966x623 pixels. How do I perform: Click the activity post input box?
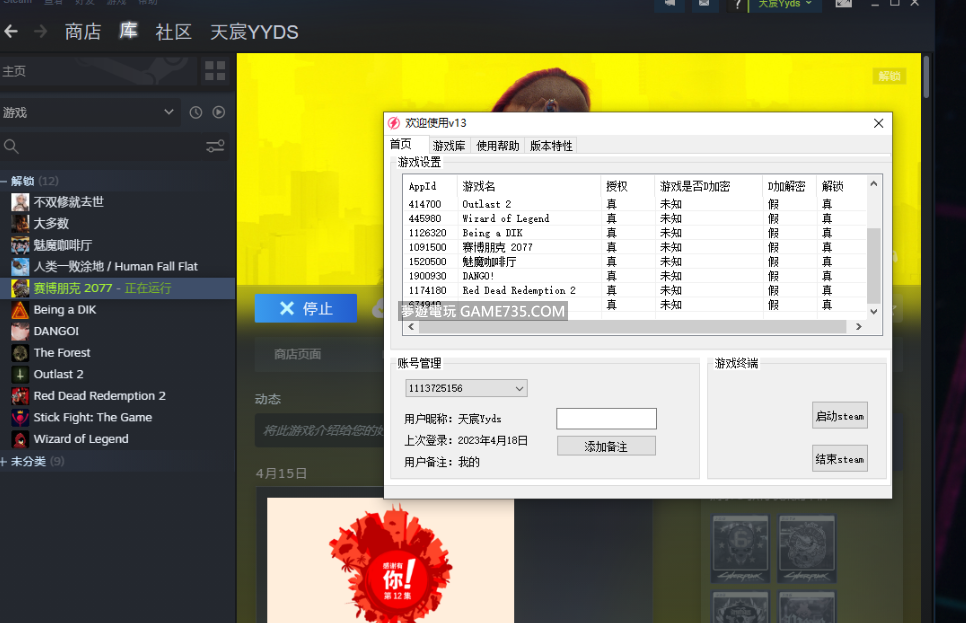320,430
